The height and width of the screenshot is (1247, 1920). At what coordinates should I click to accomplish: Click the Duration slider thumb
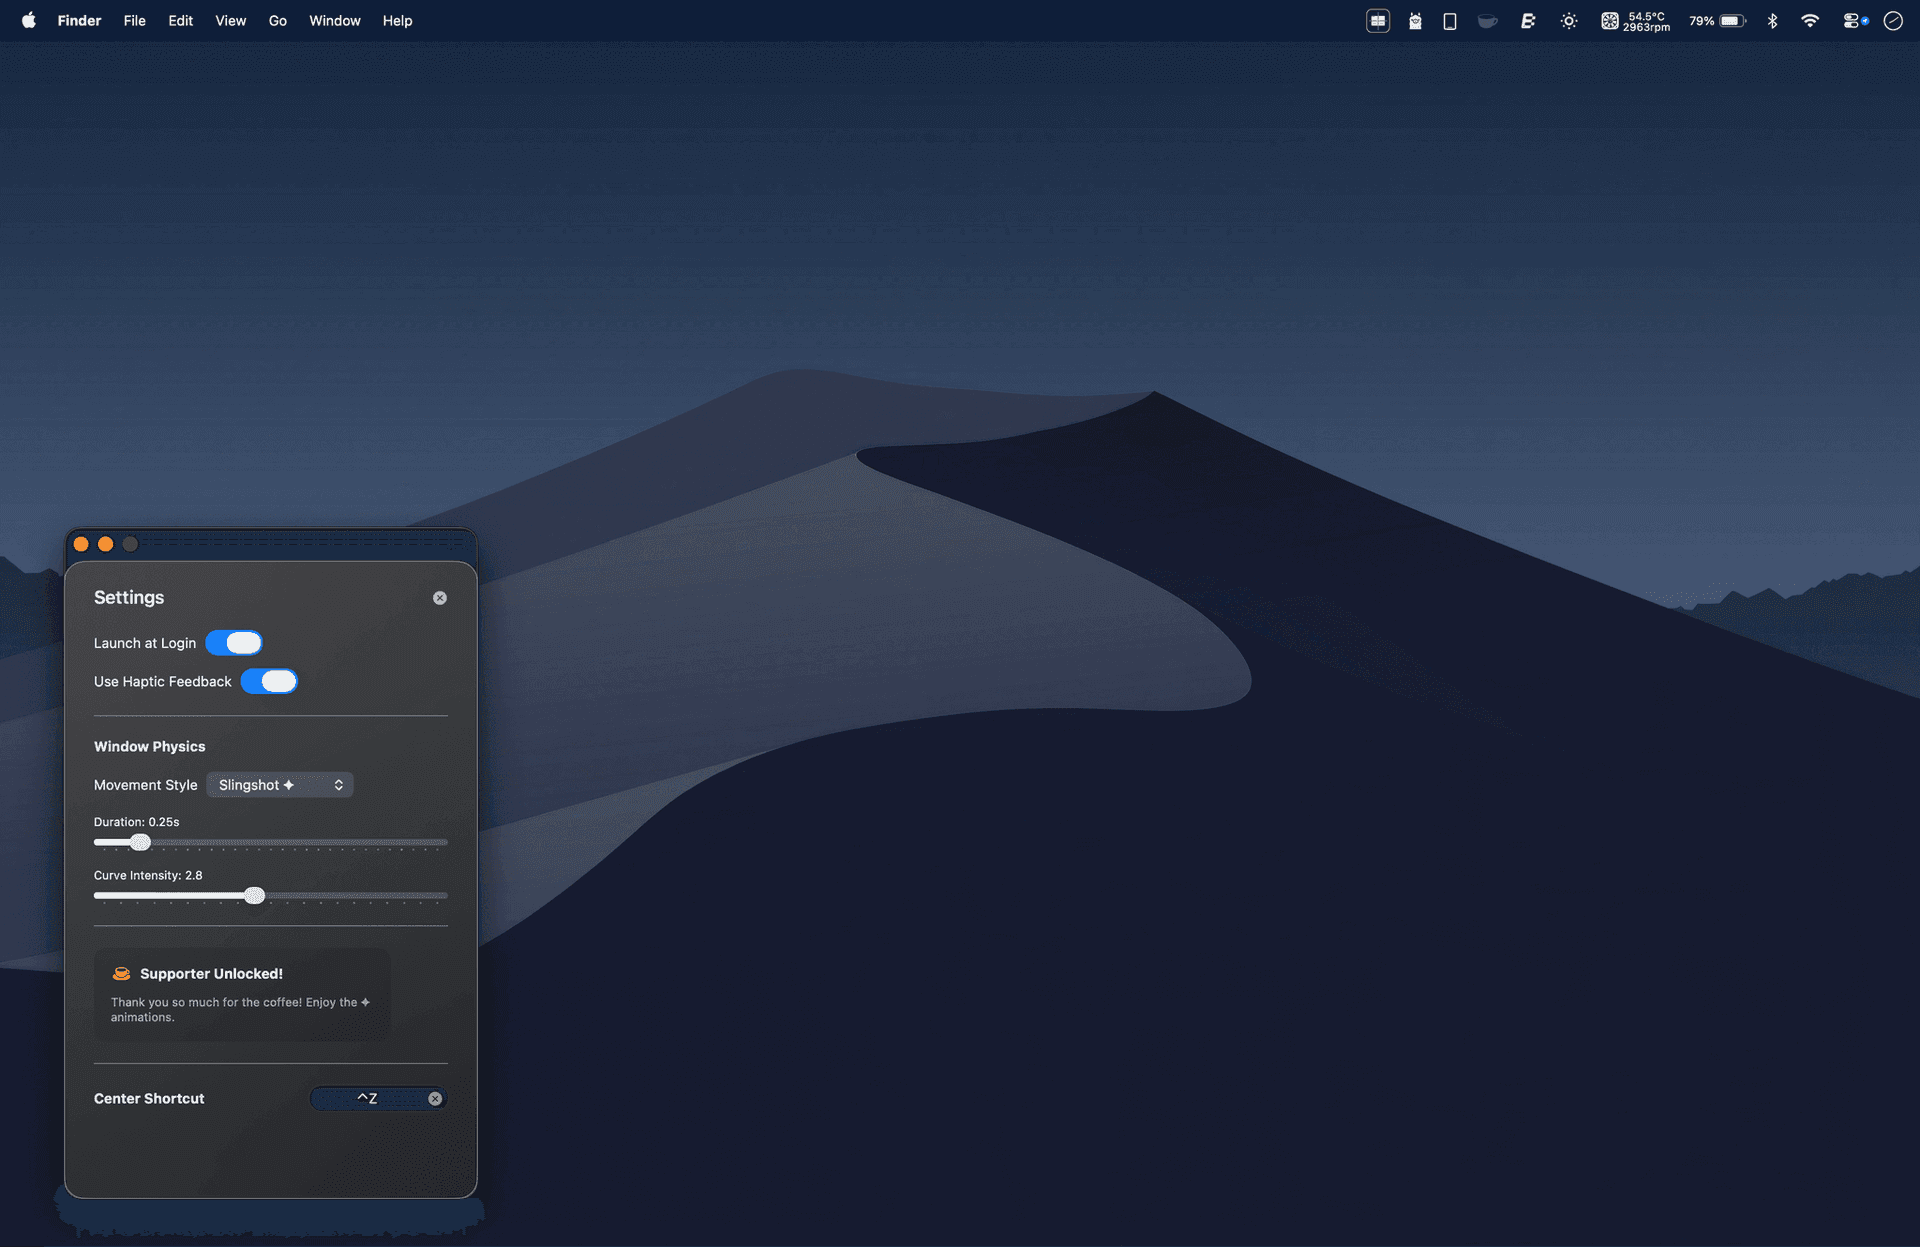[141, 843]
